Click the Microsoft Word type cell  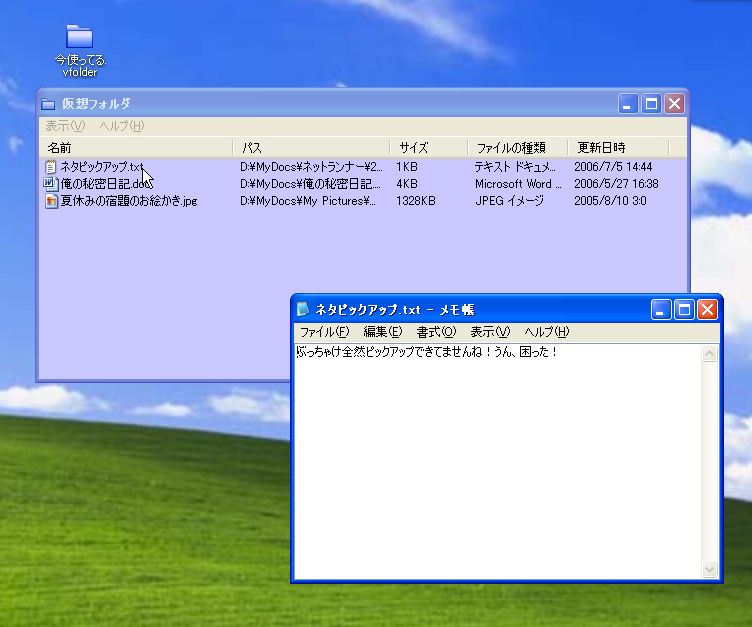click(518, 184)
